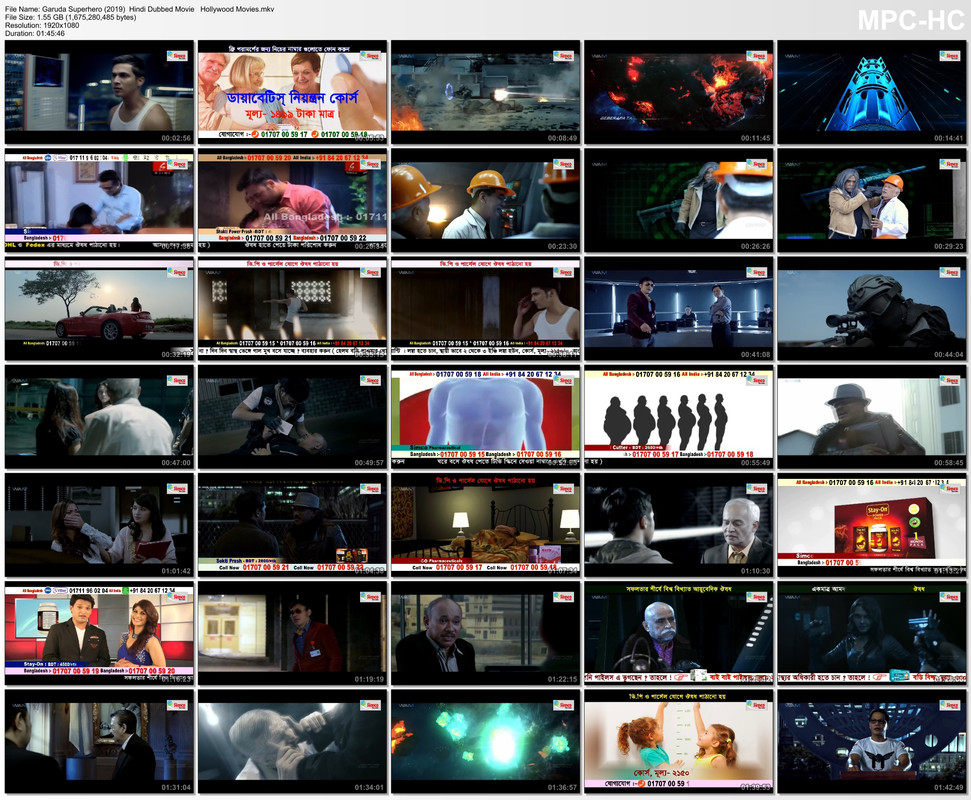Open the thumbnail stamped 01:42:49

pos(871,741)
